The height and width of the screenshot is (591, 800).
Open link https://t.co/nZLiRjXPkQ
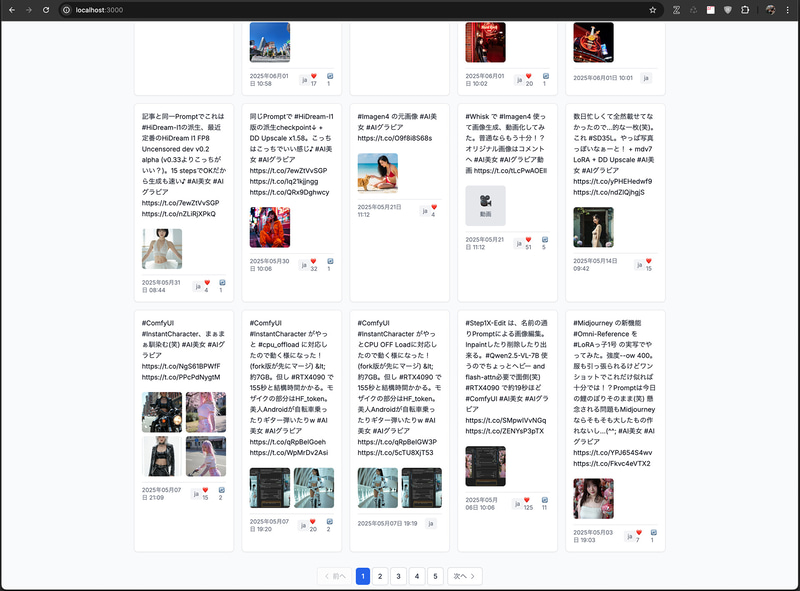179,214
